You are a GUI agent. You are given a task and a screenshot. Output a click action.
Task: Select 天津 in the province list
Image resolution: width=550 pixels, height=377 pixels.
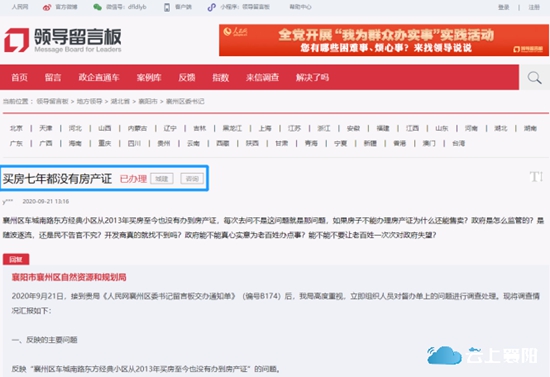(x=46, y=128)
